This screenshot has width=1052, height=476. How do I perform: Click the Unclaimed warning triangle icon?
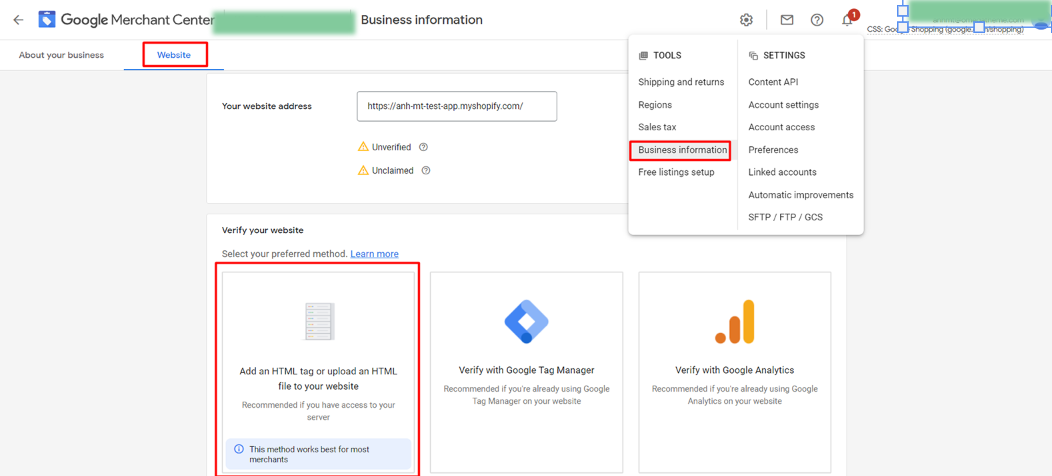pos(363,170)
